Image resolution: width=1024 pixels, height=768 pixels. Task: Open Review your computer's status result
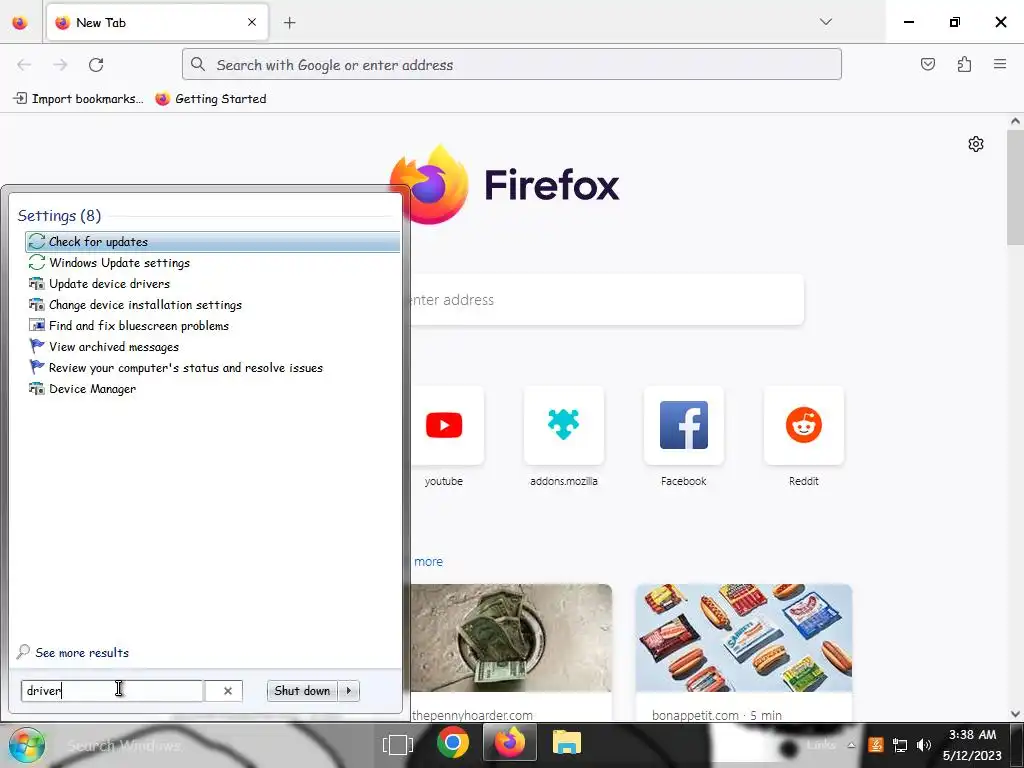[213, 367]
